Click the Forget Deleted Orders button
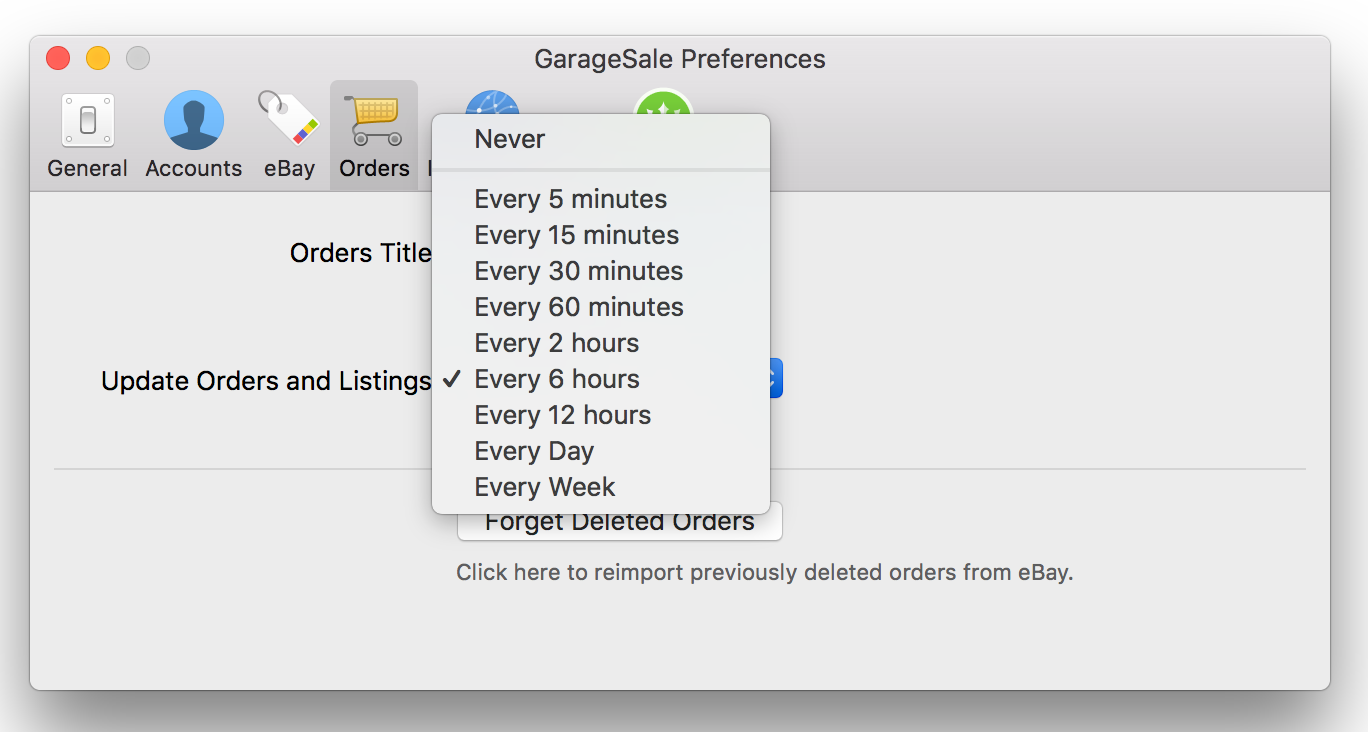The width and height of the screenshot is (1368, 732). pos(620,527)
